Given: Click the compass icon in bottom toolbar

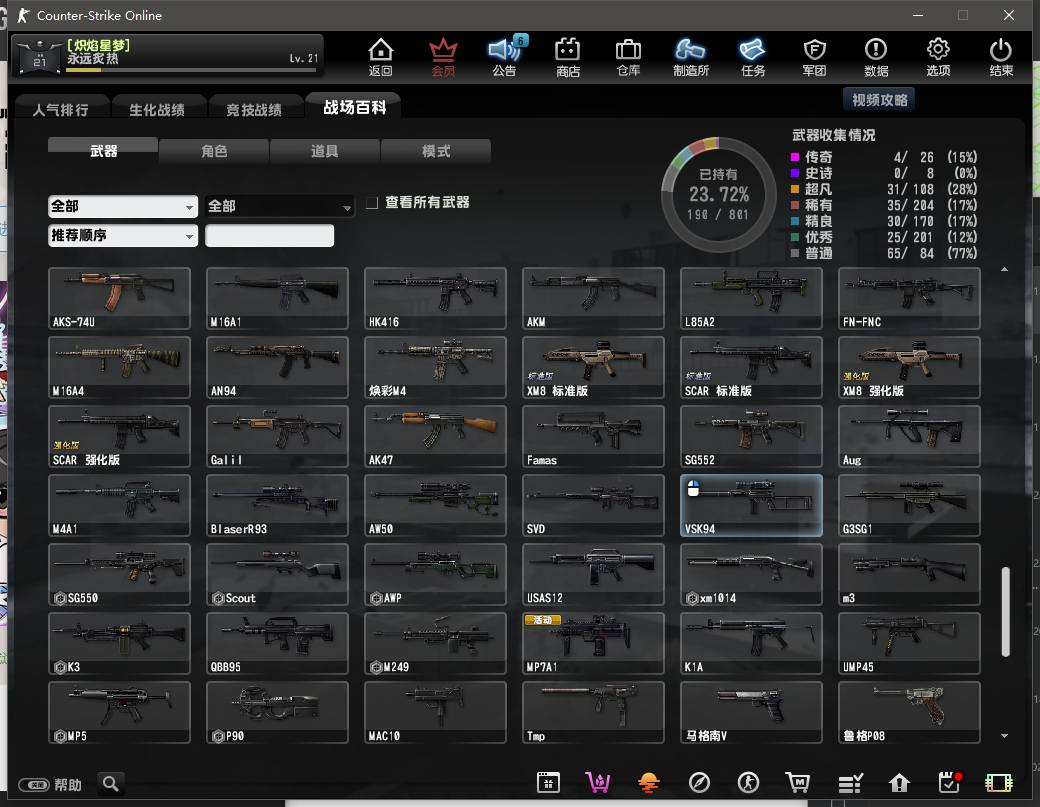Looking at the screenshot, I should click(x=699, y=783).
